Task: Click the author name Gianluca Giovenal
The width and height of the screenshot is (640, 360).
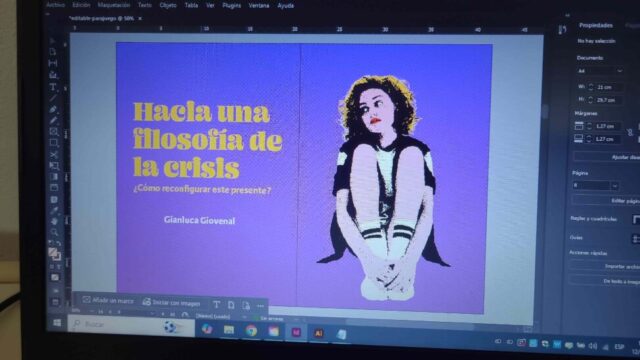Action: pyautogui.click(x=200, y=220)
